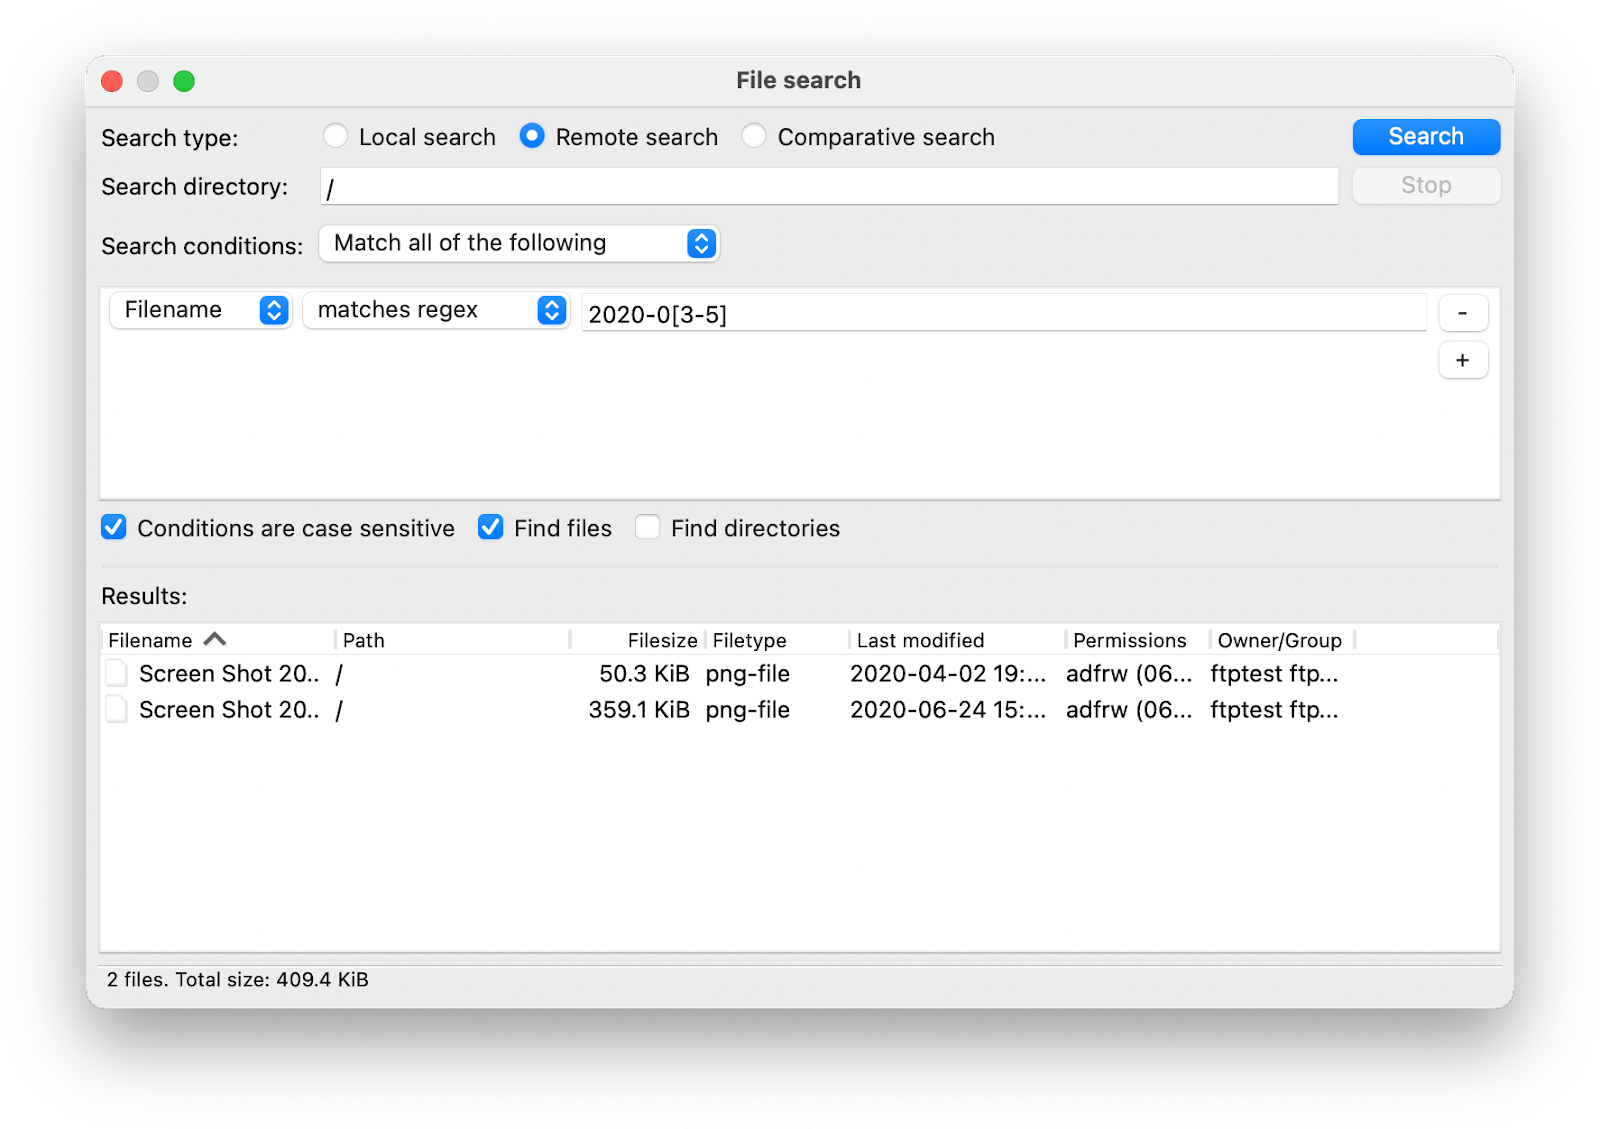Image resolution: width=1600 pixels, height=1129 pixels.
Task: Click file icon of the 359.1 KiB result
Action: click(x=117, y=710)
